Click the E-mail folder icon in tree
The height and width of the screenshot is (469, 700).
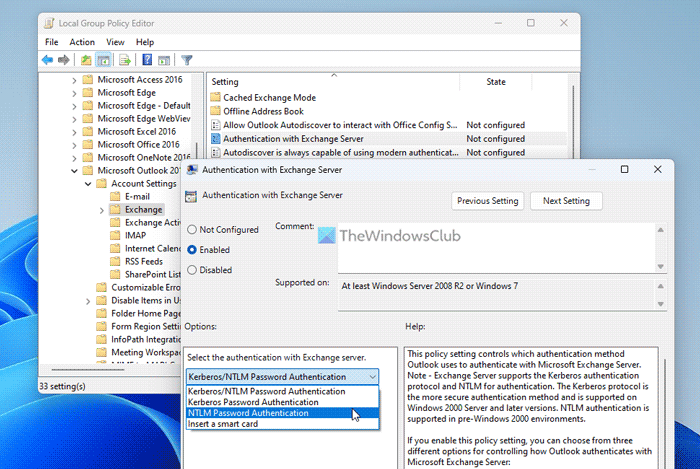point(115,196)
